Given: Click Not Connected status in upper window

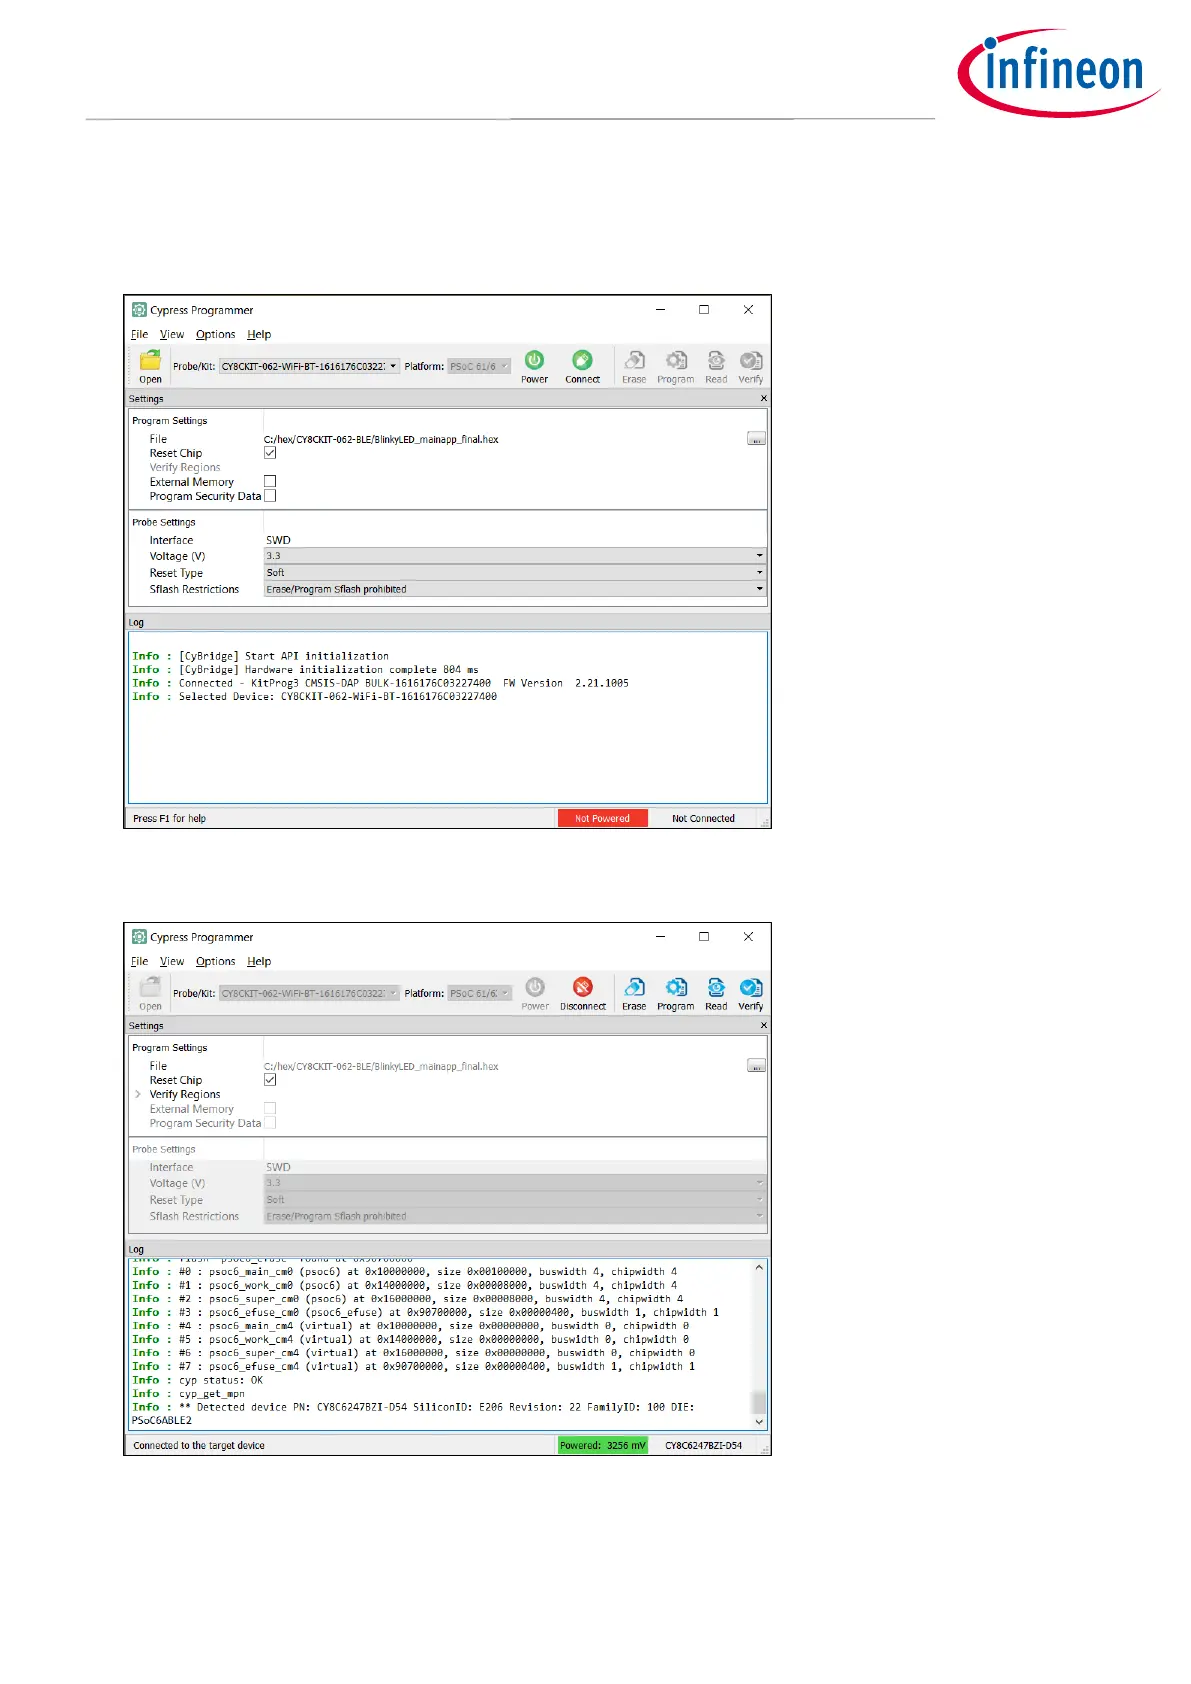Looking at the screenshot, I should (x=703, y=818).
